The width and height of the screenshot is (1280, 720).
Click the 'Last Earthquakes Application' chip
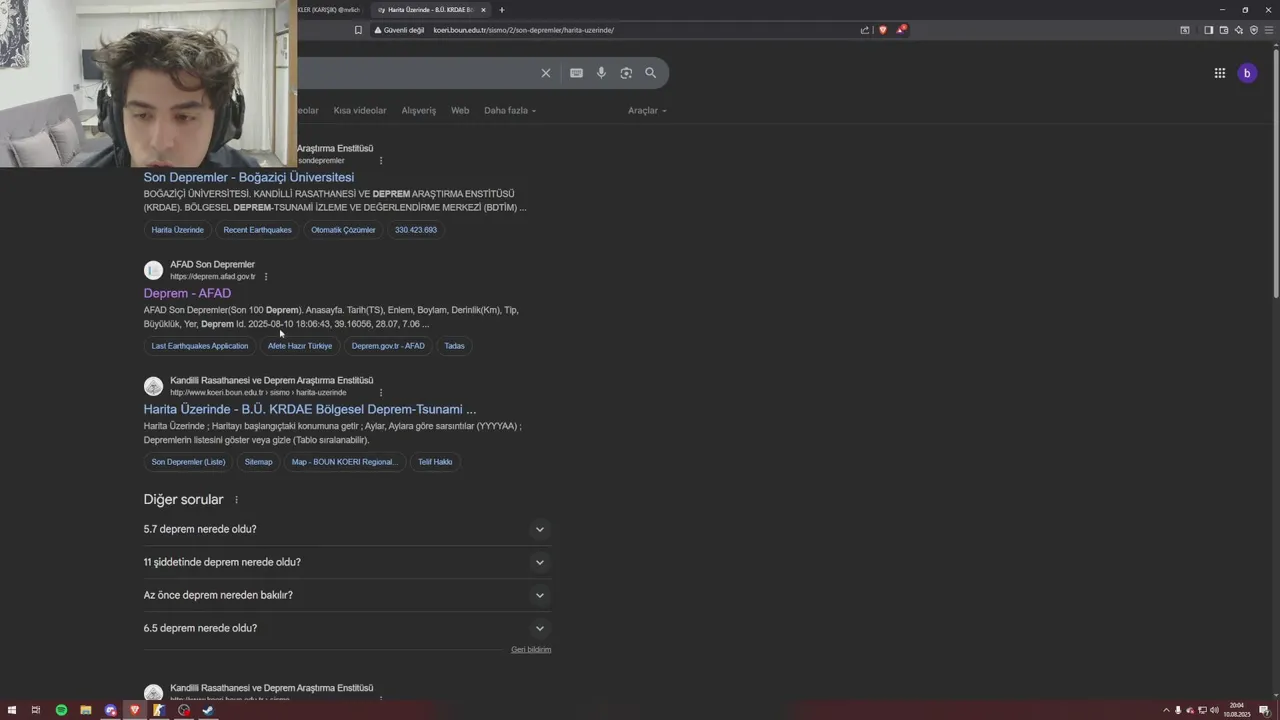point(200,346)
